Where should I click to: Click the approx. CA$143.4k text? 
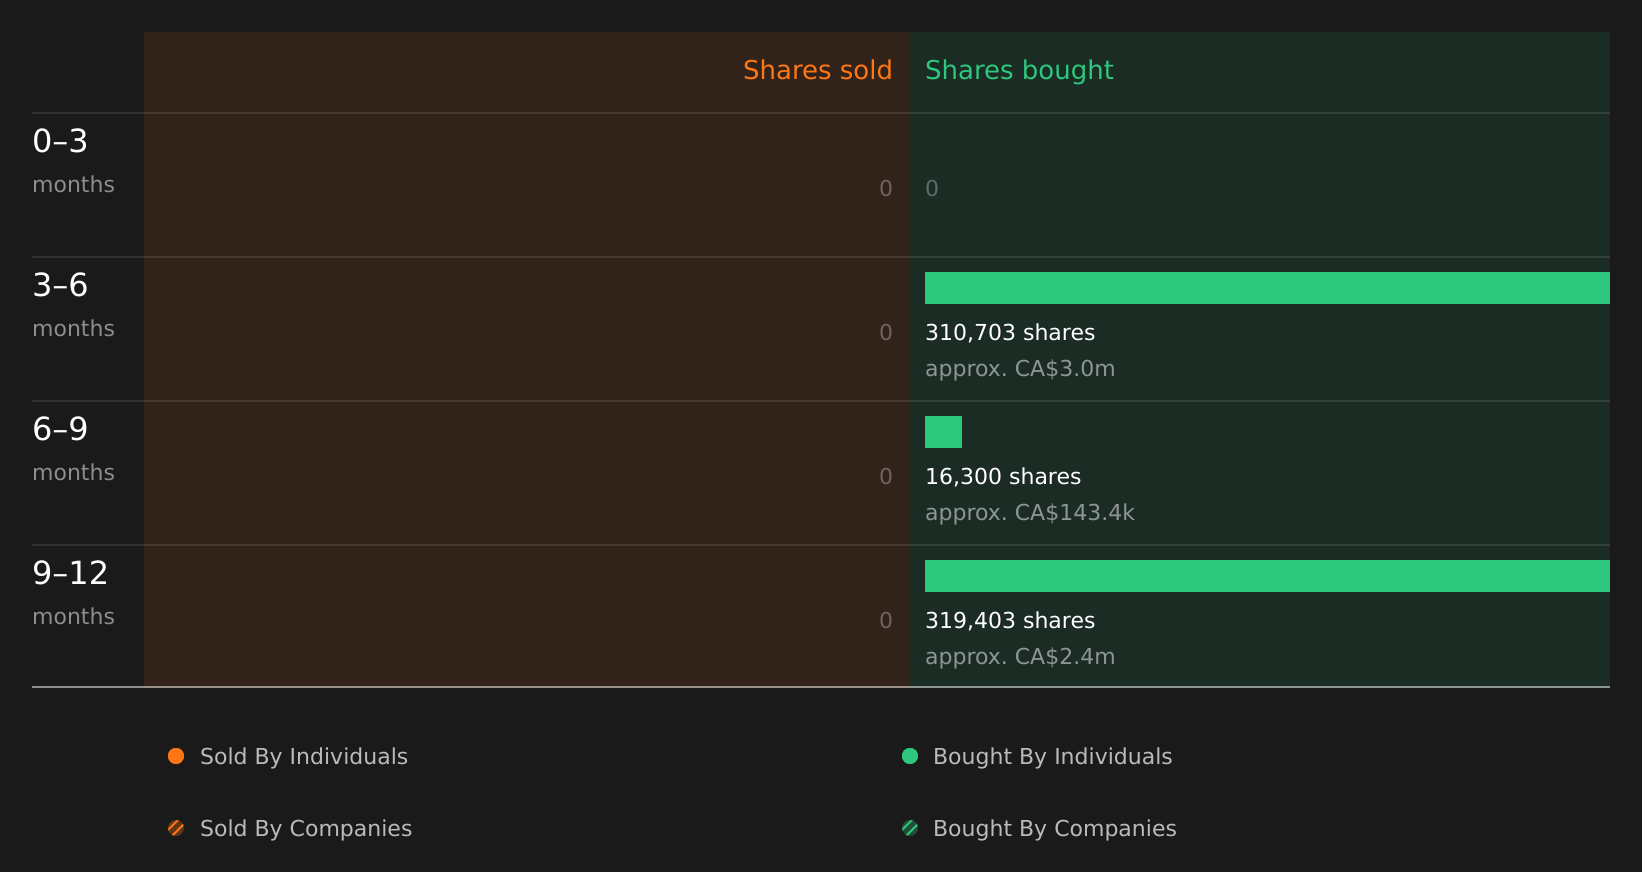pos(1030,513)
